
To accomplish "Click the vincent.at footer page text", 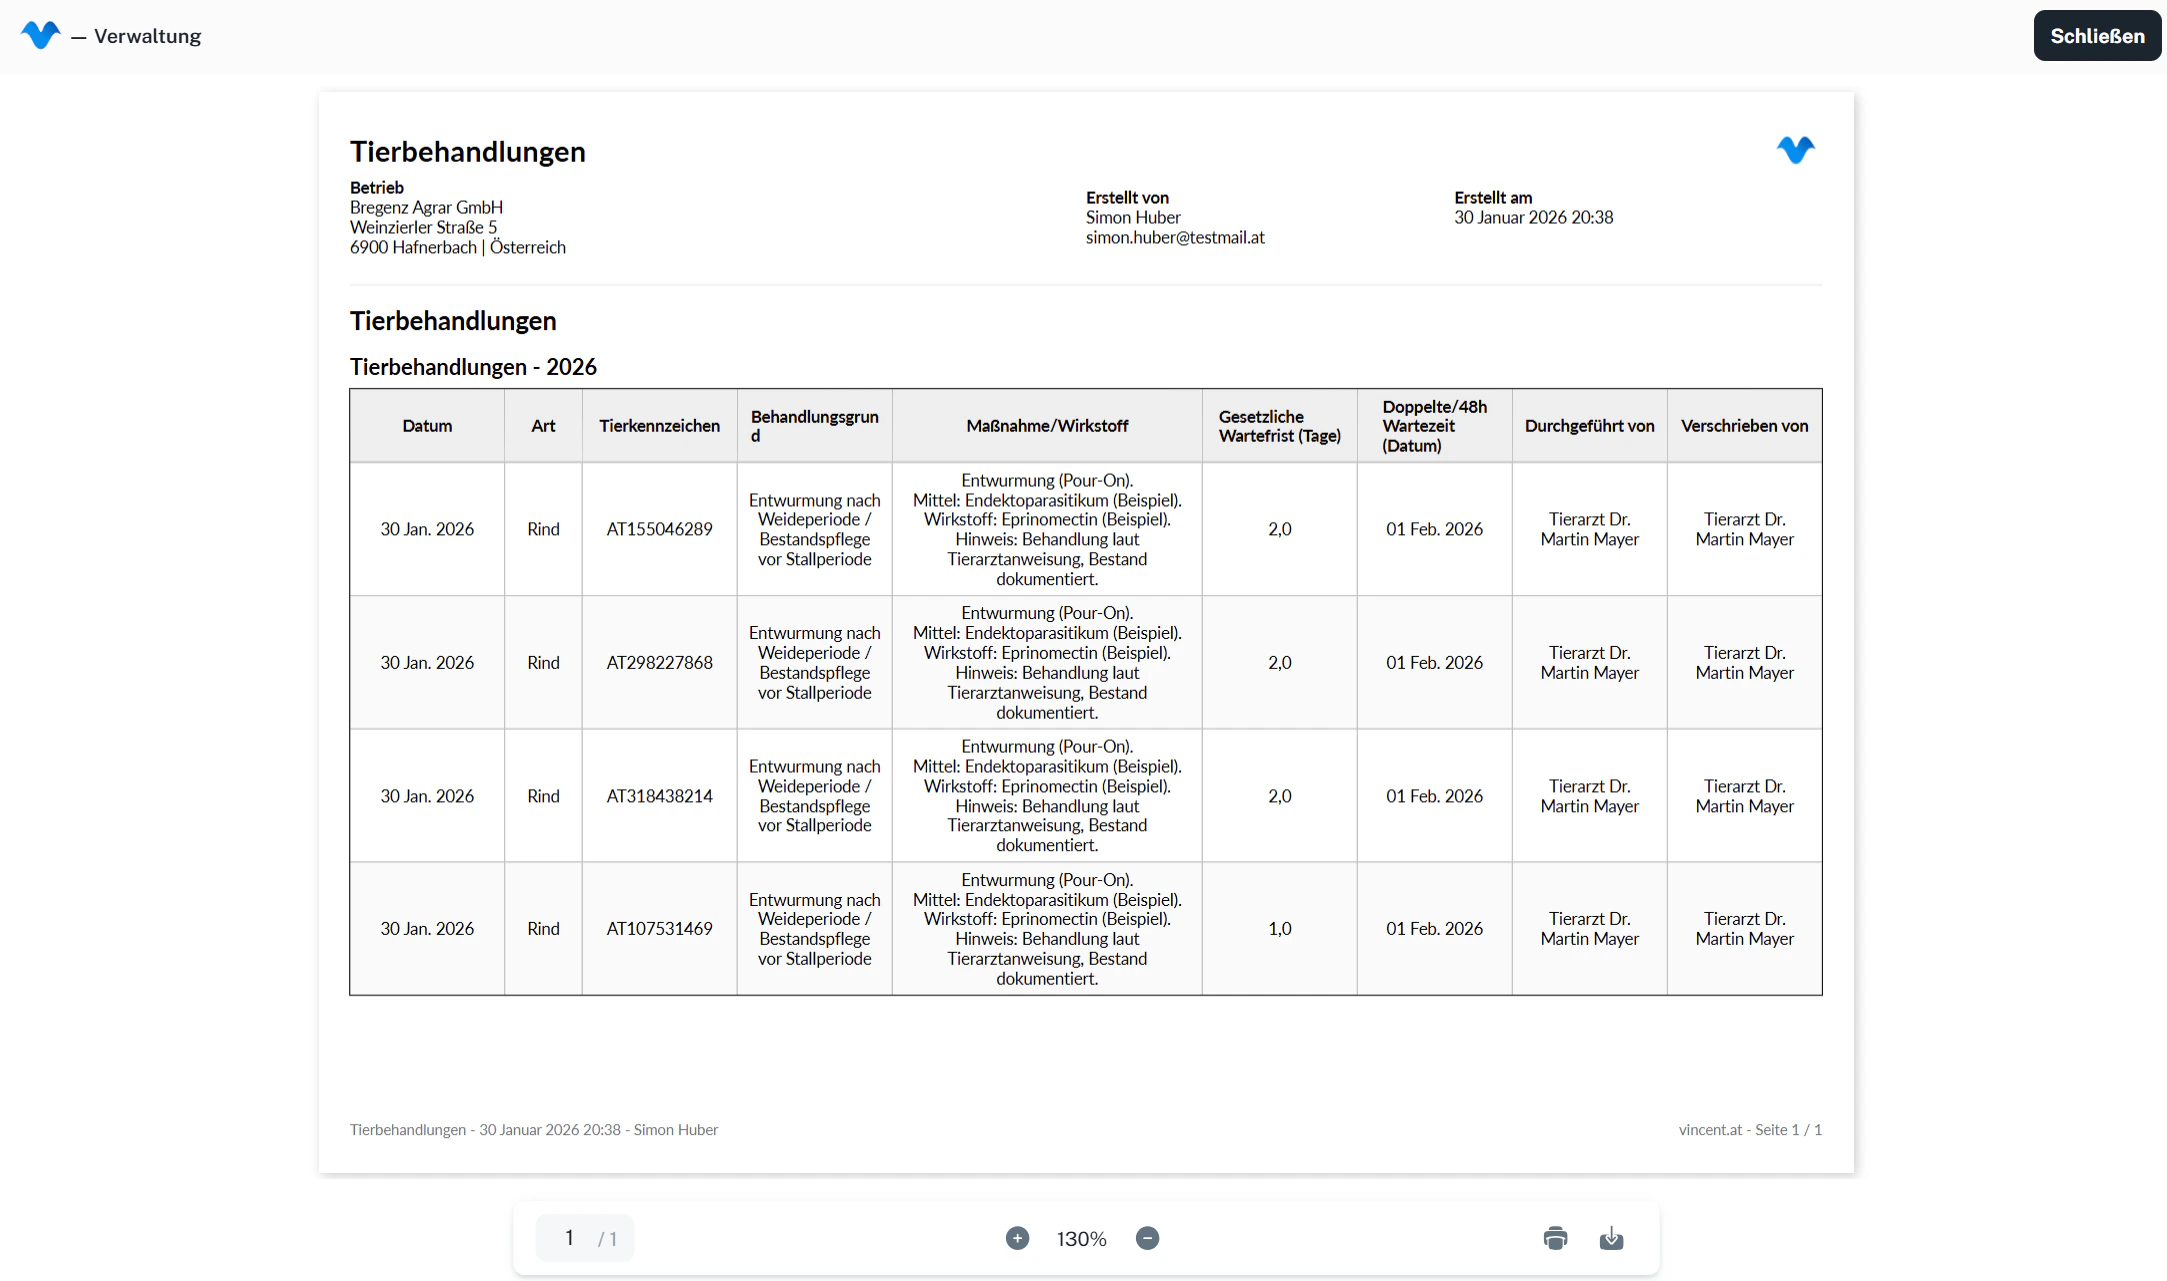I will pyautogui.click(x=1749, y=1130).
